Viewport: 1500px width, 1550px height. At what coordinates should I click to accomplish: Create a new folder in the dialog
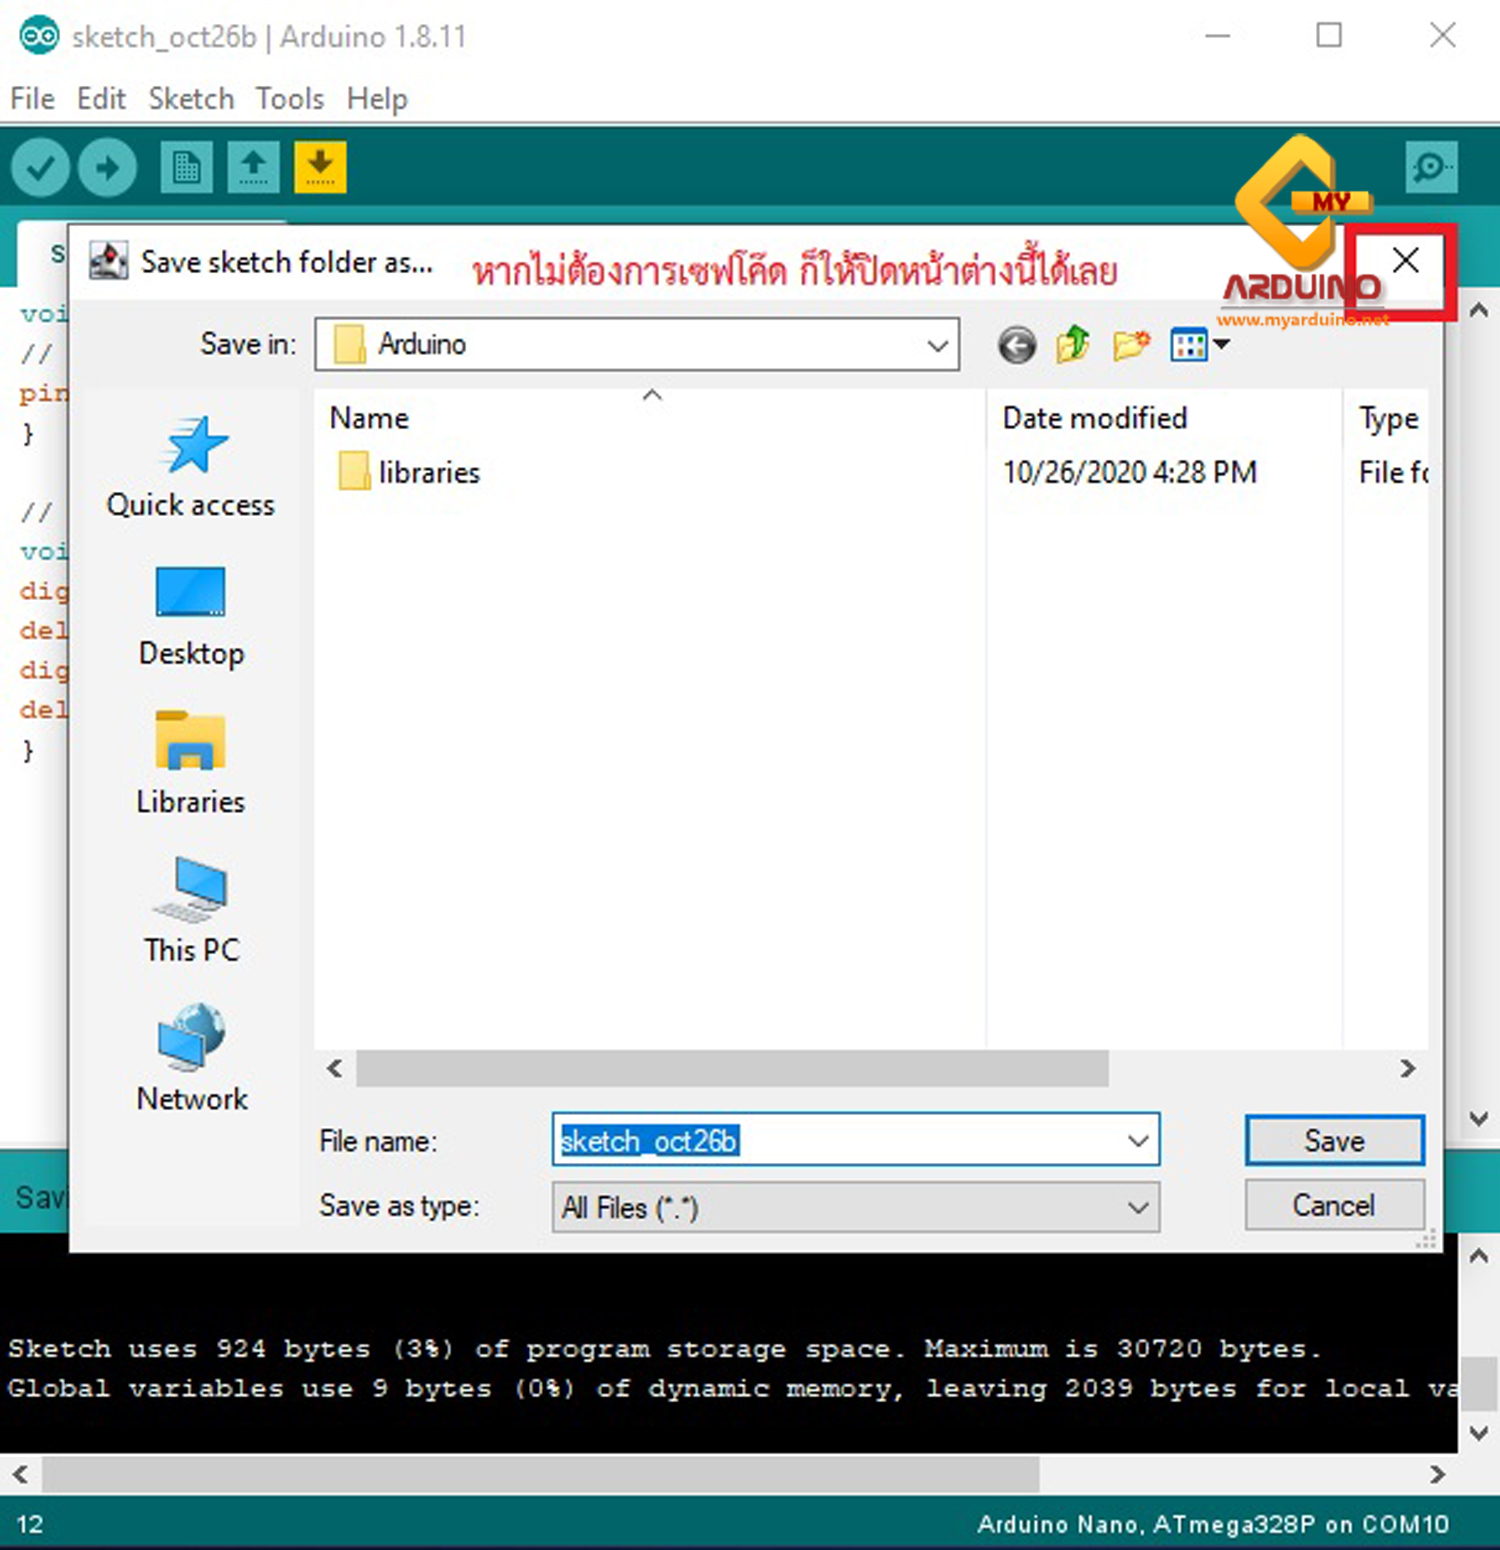[1130, 344]
